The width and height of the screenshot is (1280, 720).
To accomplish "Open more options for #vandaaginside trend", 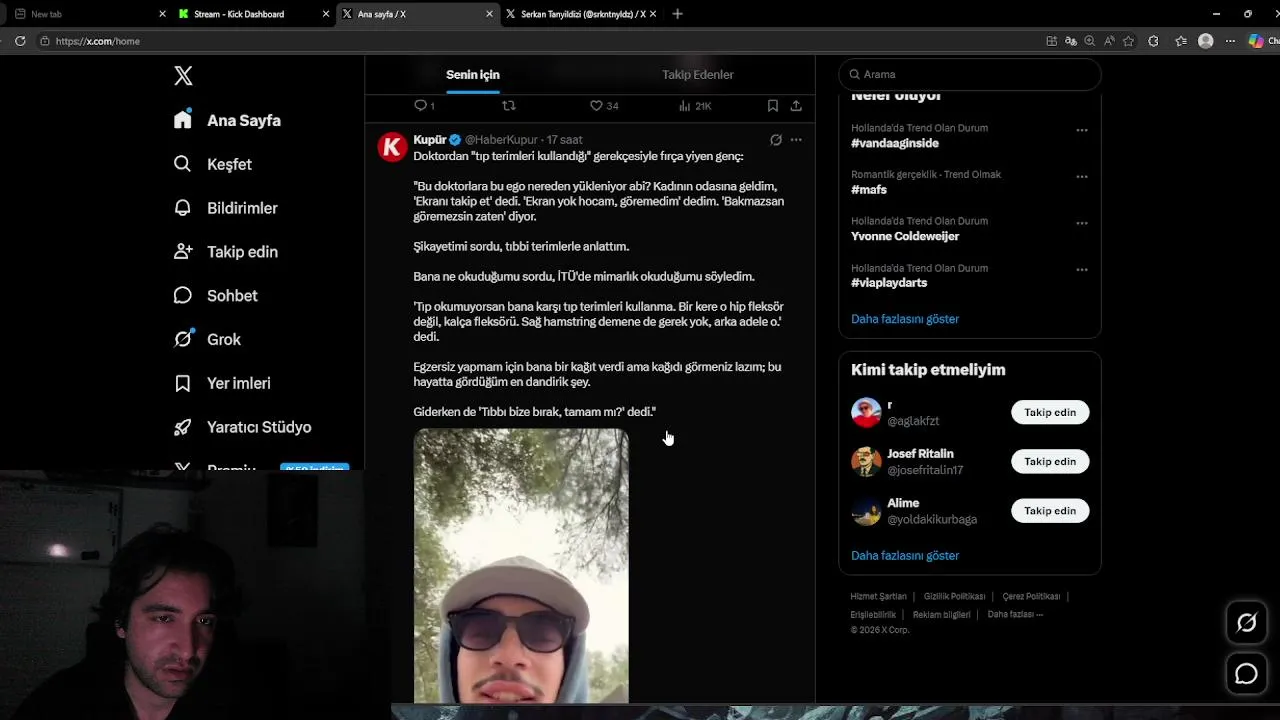I will [x=1082, y=130].
